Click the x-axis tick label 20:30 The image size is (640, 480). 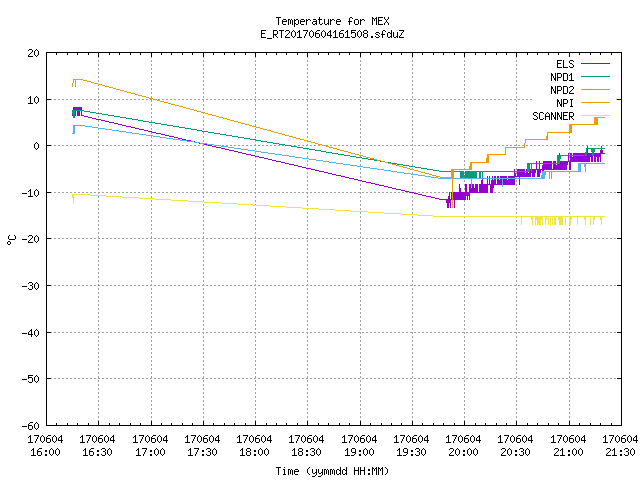(x=515, y=452)
